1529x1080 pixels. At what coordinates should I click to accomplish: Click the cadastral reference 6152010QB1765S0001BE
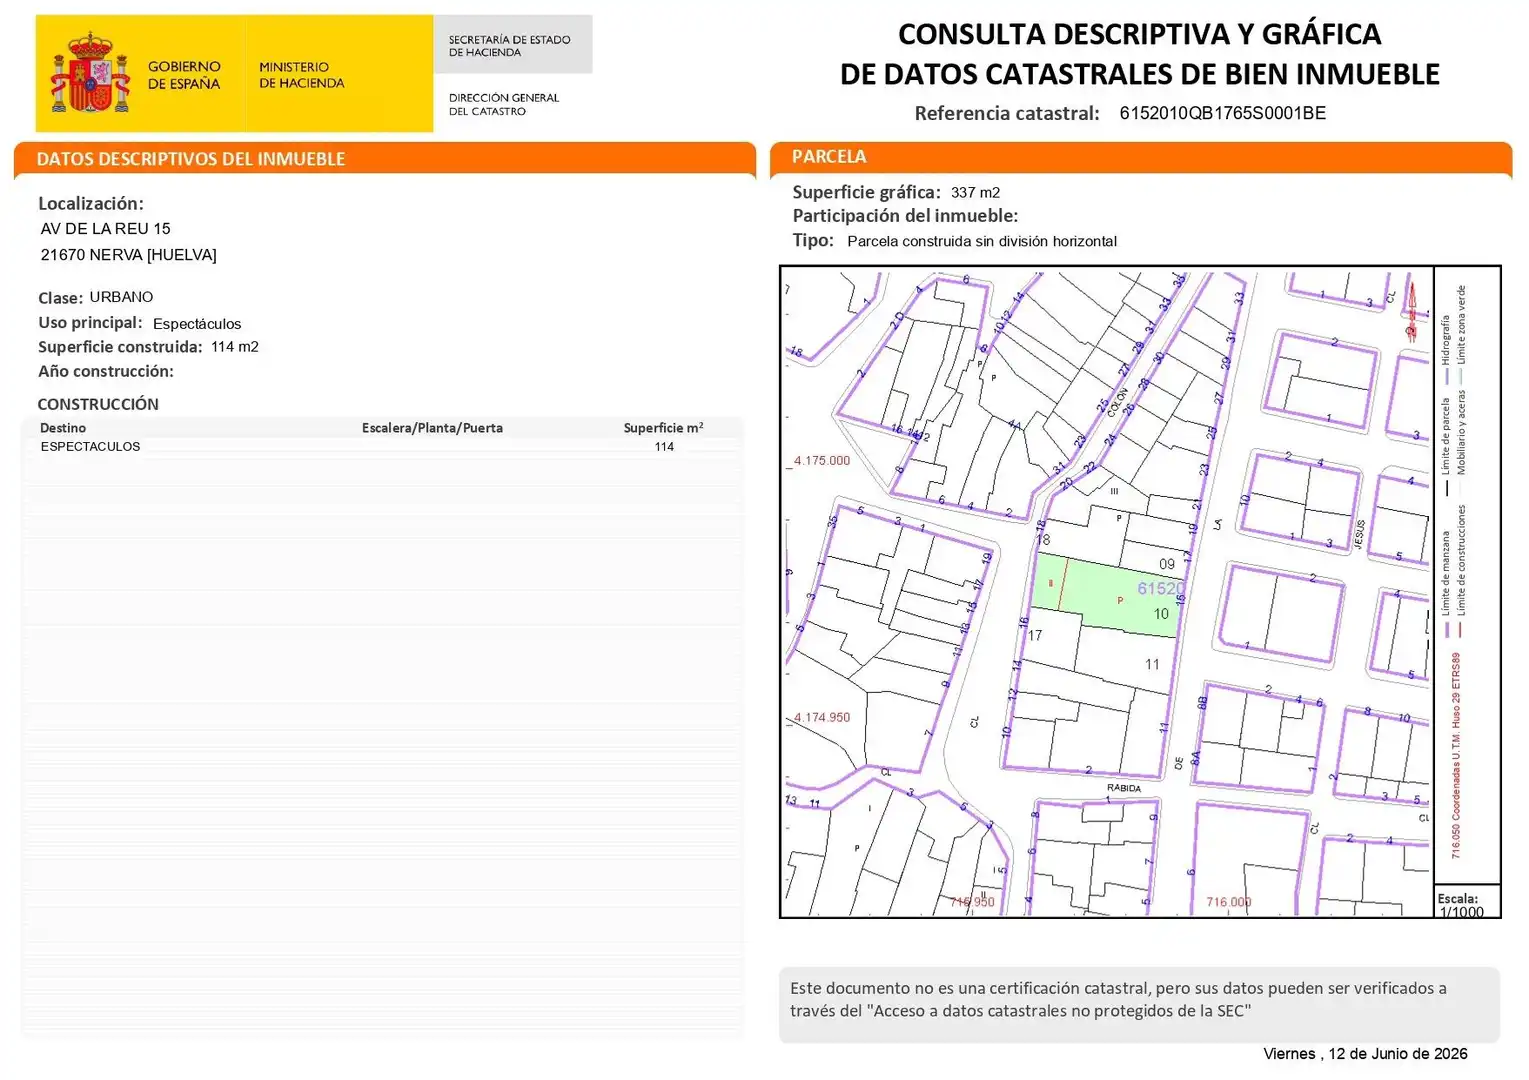coord(1222,113)
